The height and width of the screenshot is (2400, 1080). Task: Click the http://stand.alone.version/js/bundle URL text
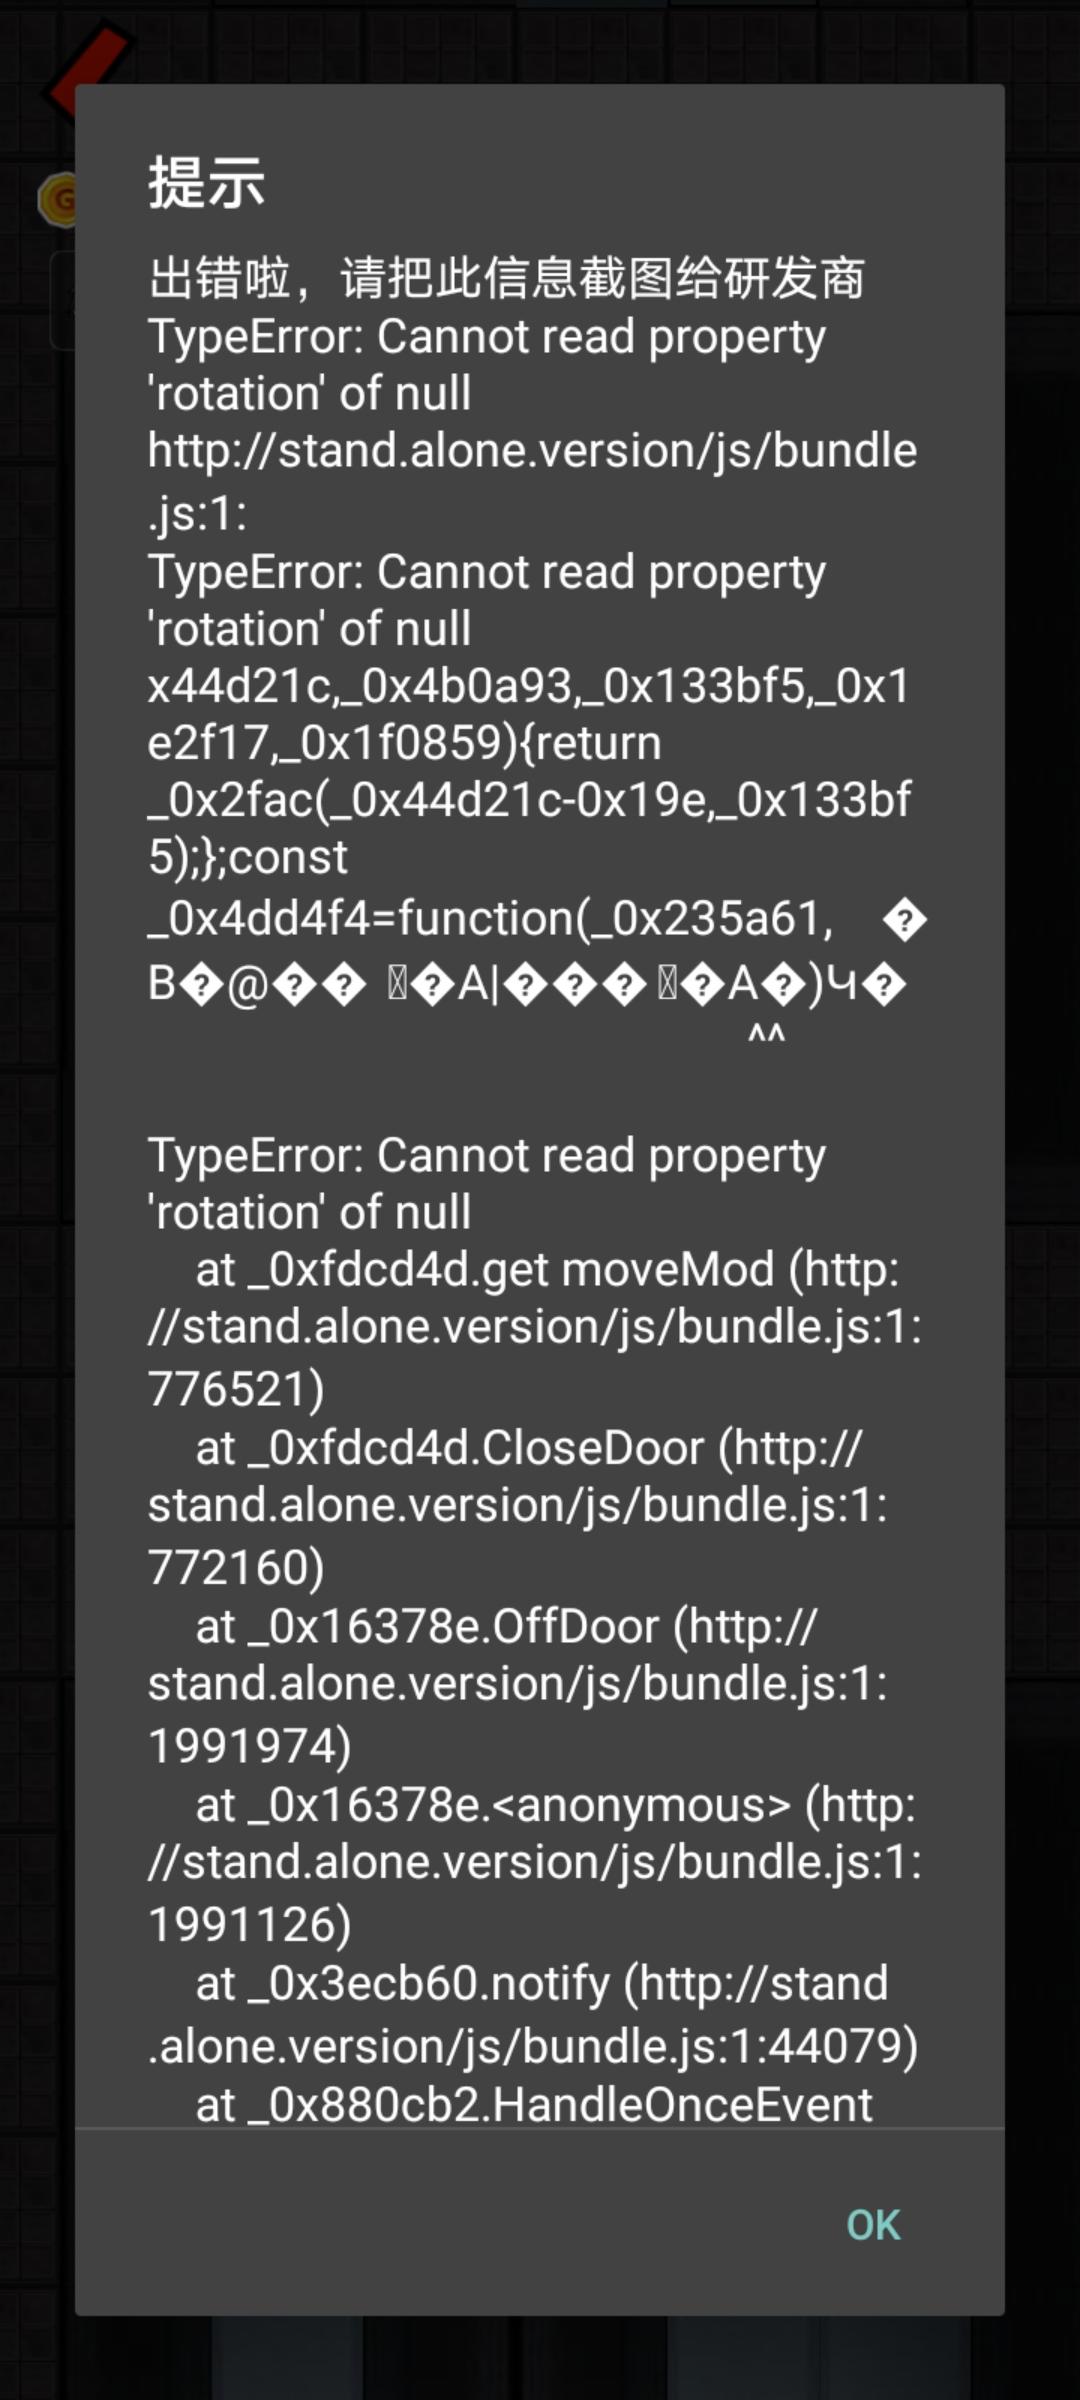click(x=532, y=451)
